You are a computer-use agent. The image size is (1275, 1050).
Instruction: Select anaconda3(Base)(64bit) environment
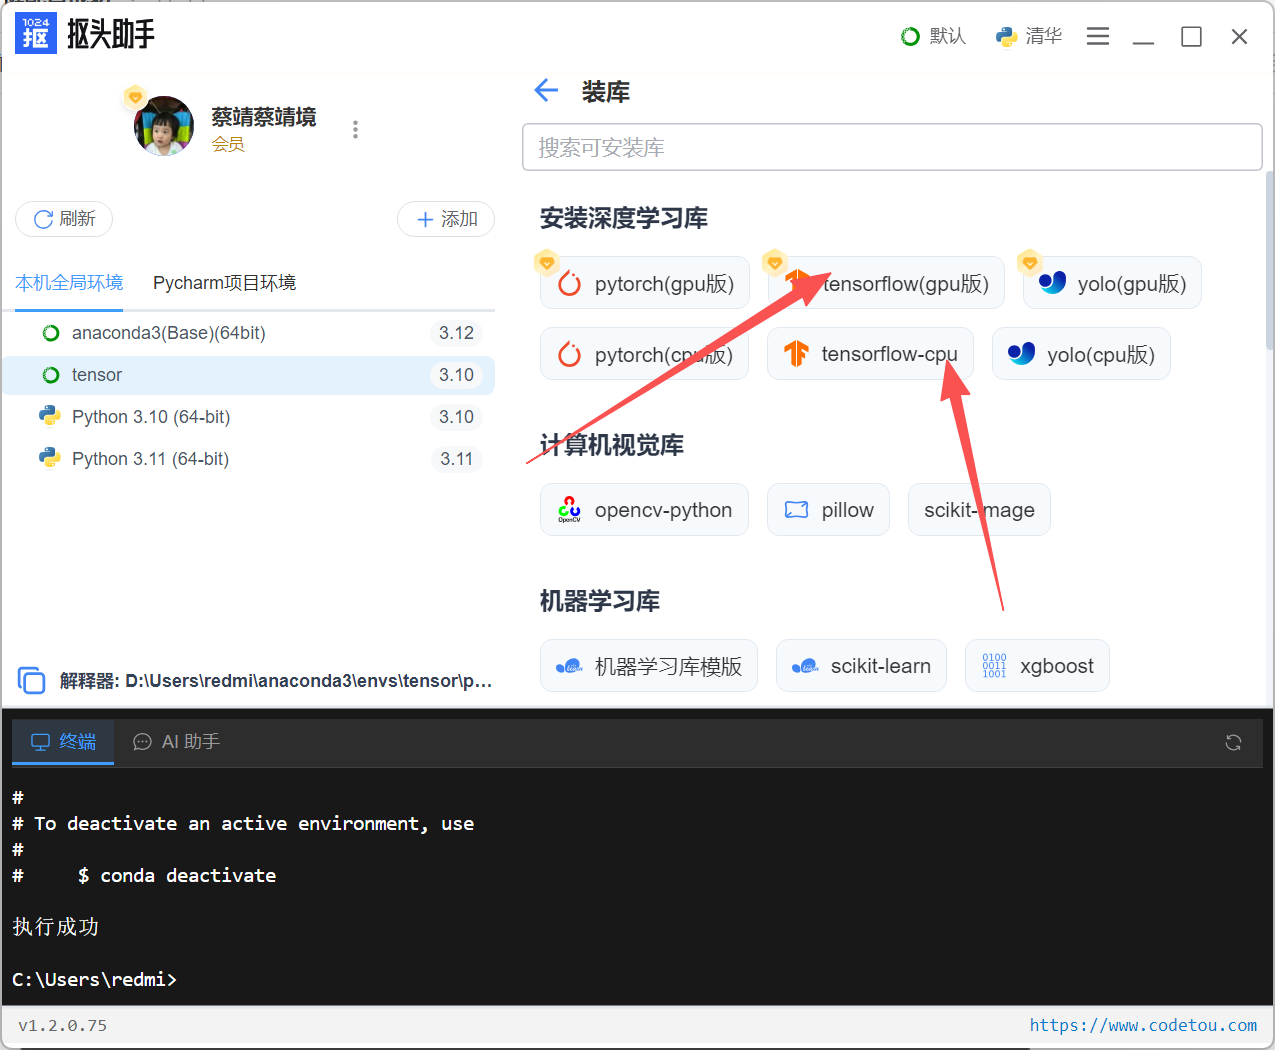click(249, 333)
